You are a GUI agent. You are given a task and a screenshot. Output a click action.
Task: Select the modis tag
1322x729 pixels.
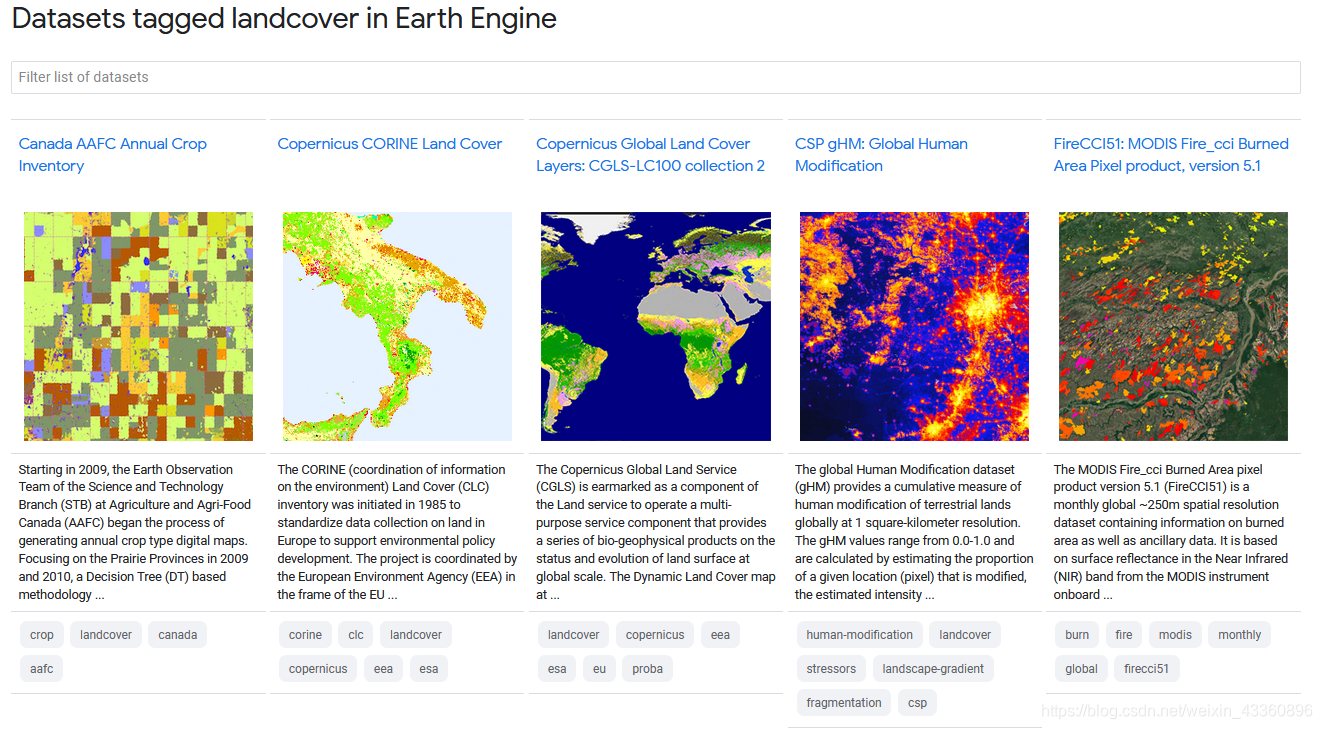(x=1175, y=635)
